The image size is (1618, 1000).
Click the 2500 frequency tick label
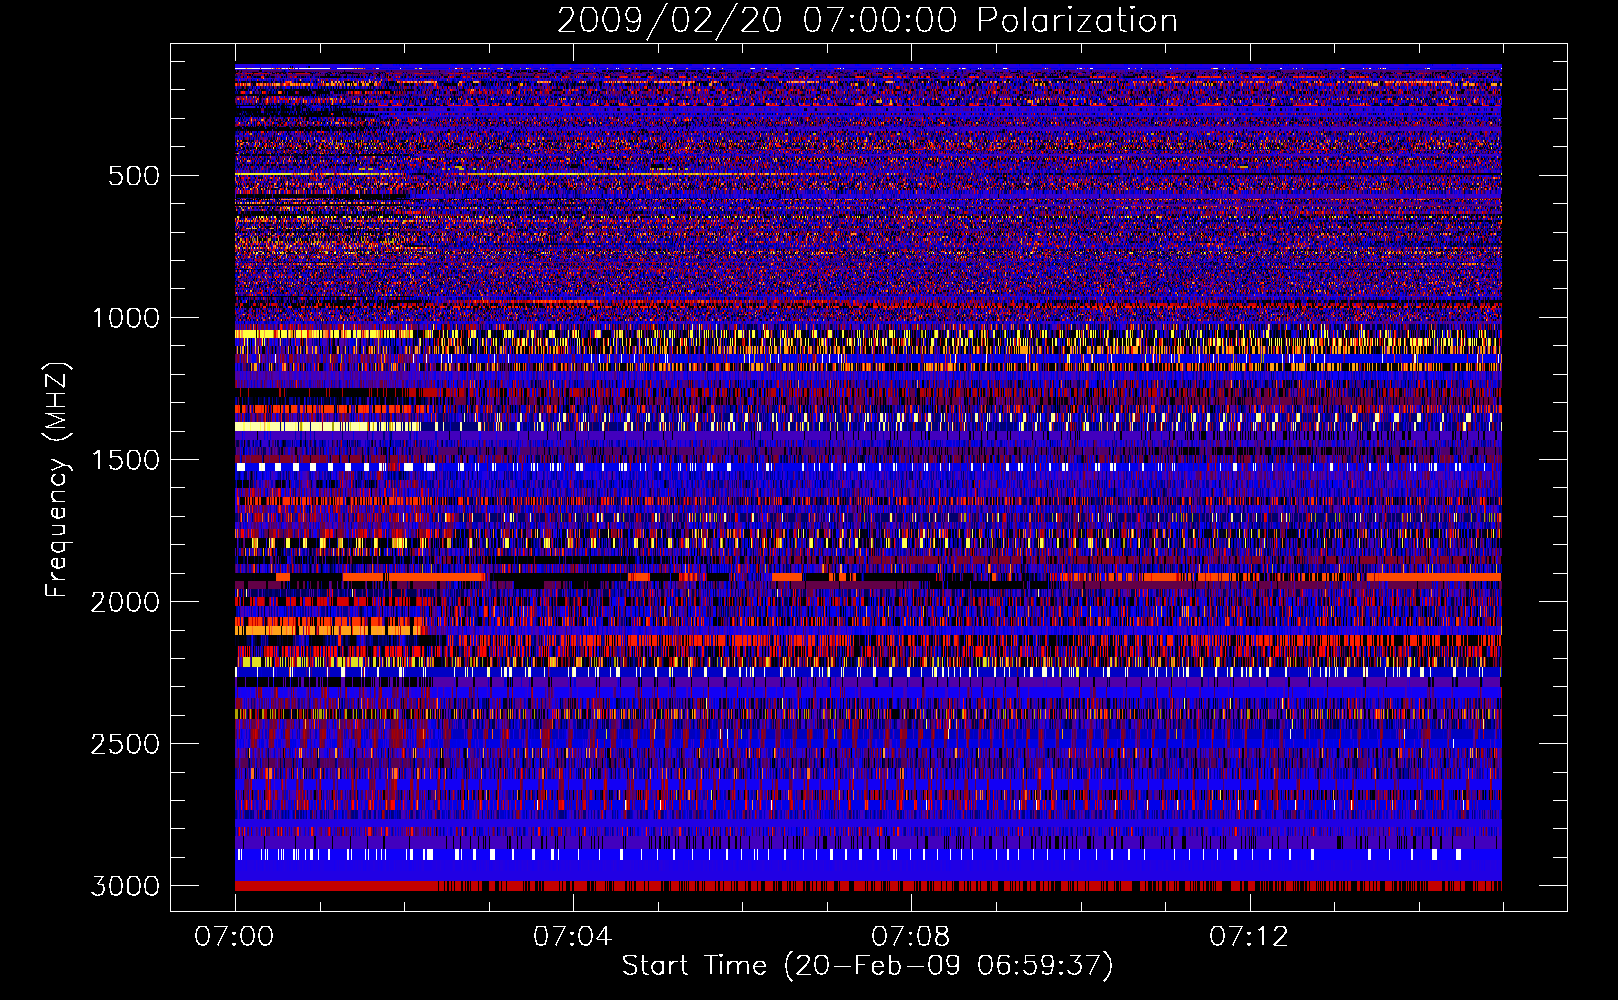(125, 744)
